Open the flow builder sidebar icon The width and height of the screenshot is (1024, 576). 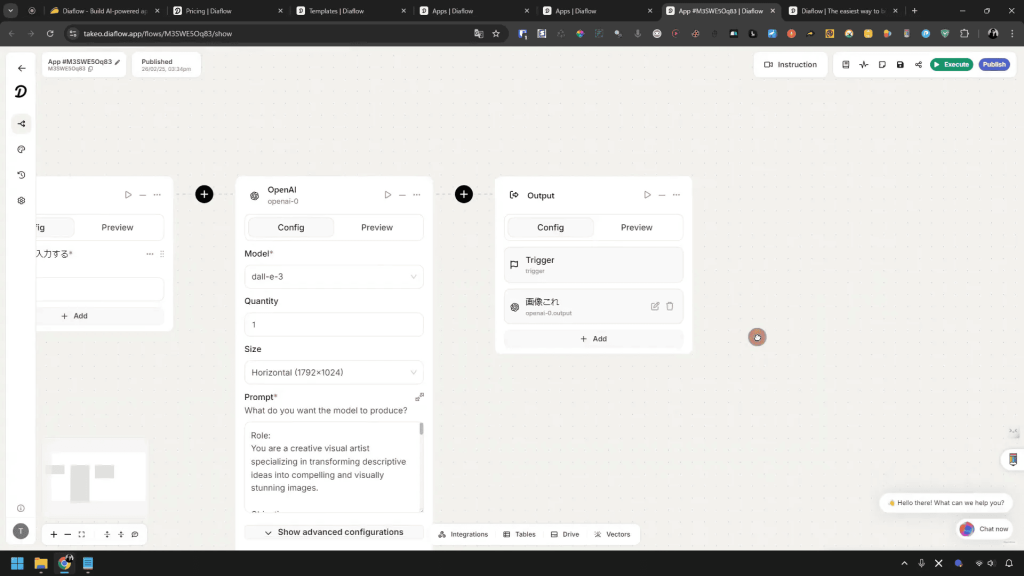point(22,123)
